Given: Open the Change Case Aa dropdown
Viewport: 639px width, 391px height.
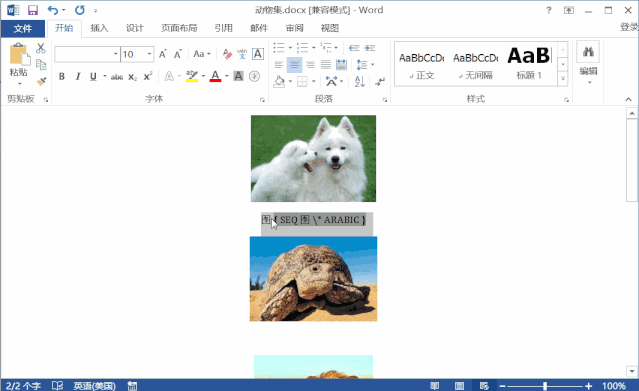Looking at the screenshot, I should tap(202, 54).
